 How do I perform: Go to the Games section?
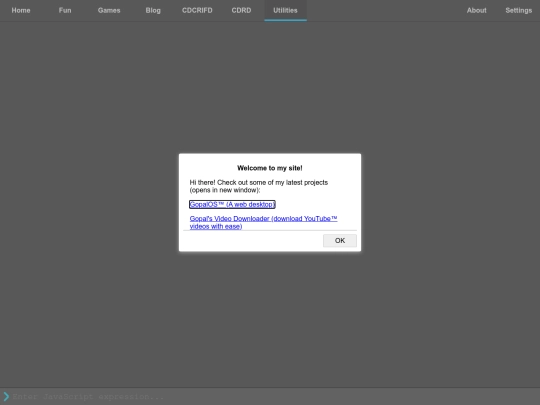pos(109,10)
